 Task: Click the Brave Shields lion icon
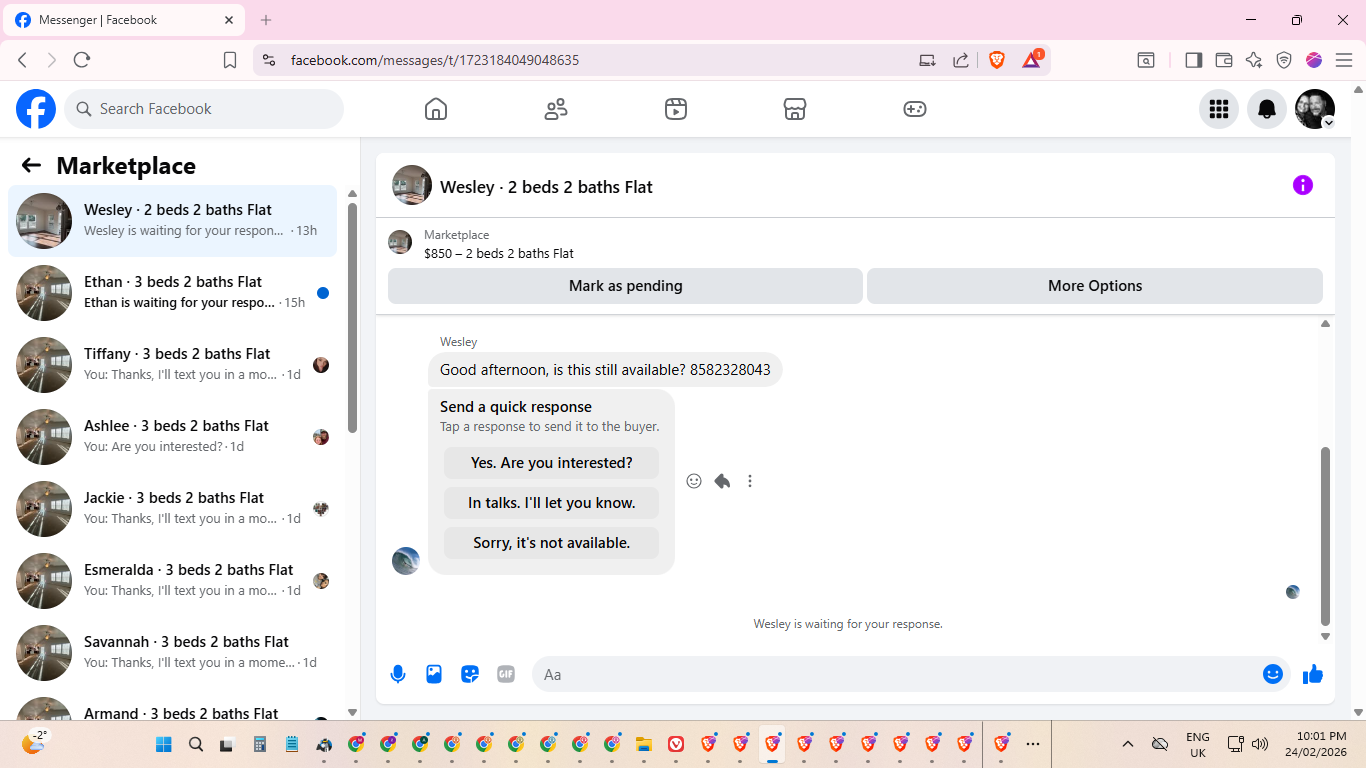point(997,60)
